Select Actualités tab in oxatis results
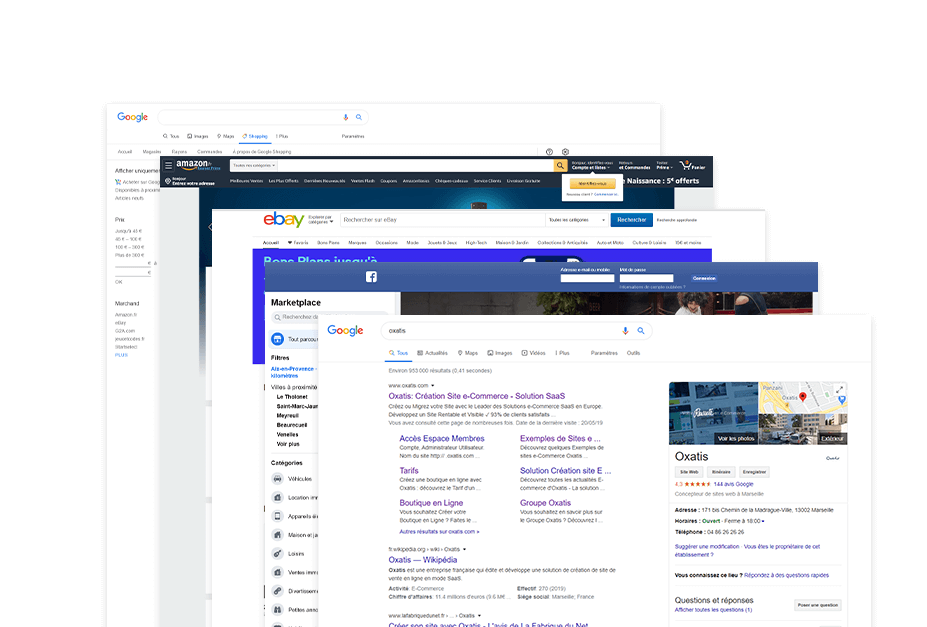Image resolution: width=927 pixels, height=627 pixels. [x=433, y=353]
